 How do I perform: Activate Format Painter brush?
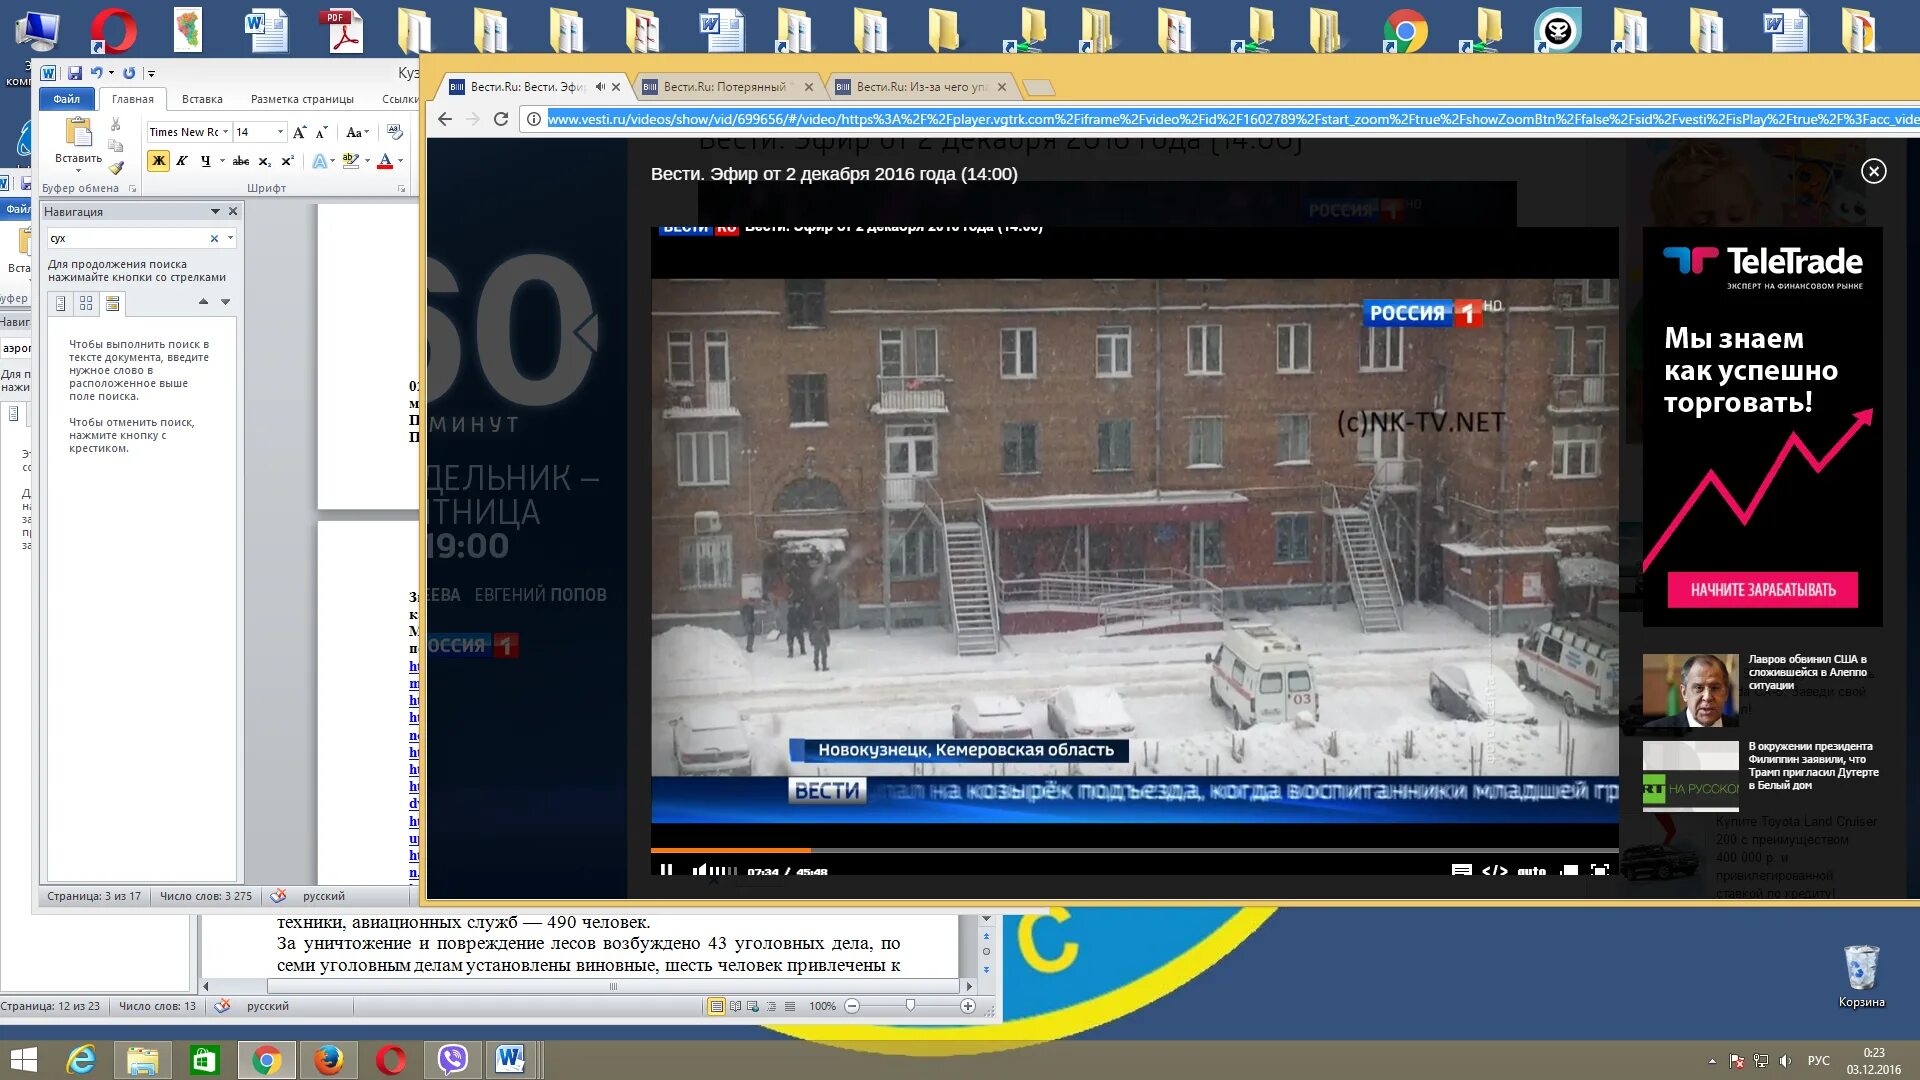coord(116,167)
